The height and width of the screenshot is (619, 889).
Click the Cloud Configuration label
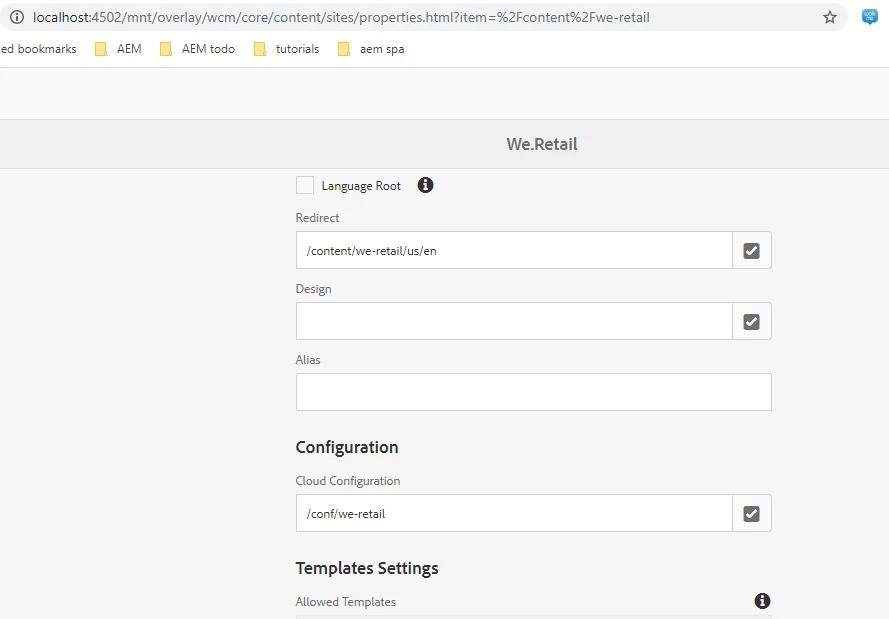point(348,481)
